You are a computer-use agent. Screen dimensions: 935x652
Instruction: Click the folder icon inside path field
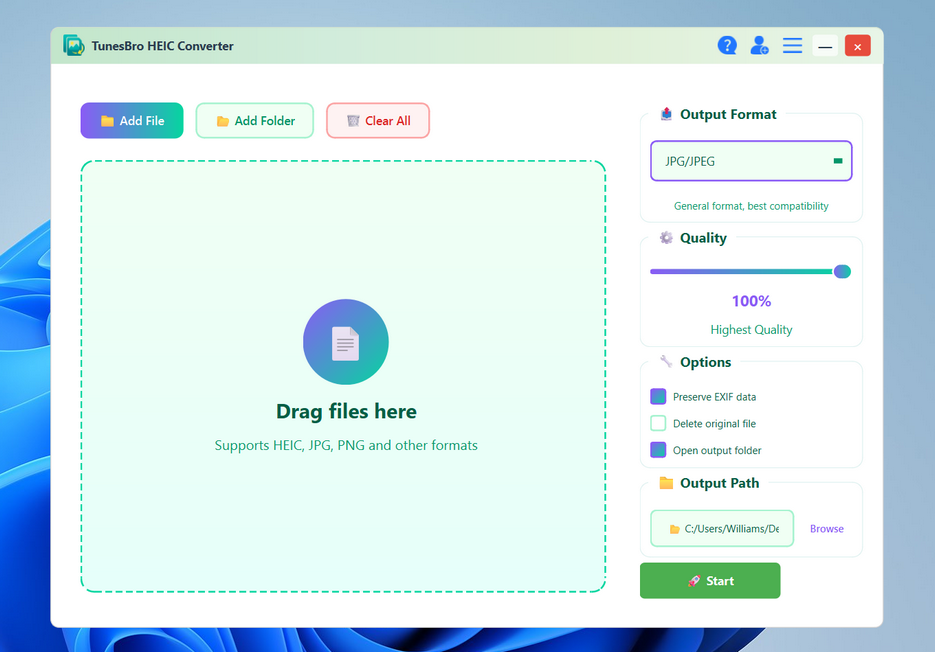(674, 529)
